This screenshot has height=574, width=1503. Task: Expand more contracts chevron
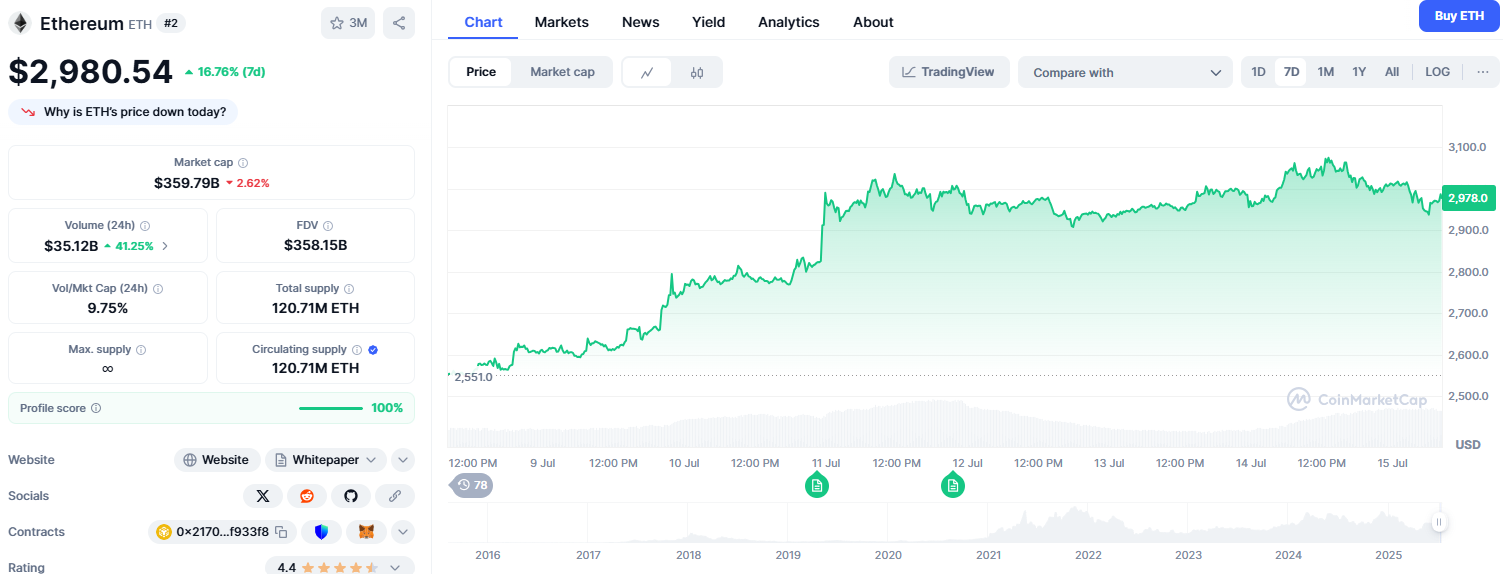point(403,532)
